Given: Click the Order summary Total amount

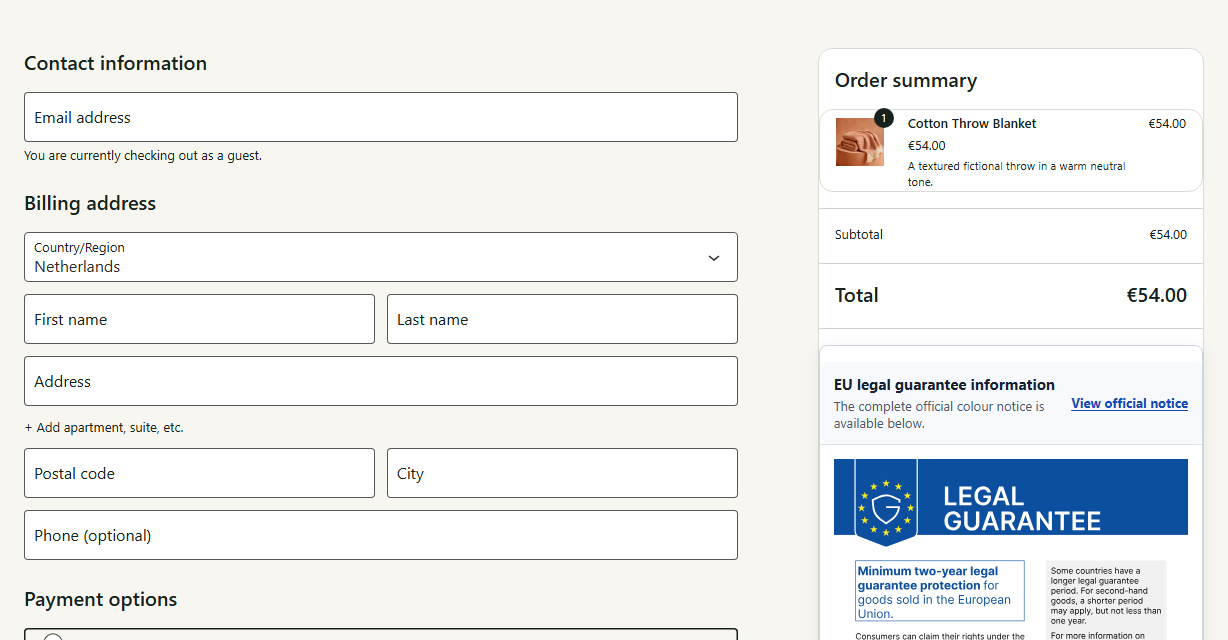Looking at the screenshot, I should point(1156,295).
